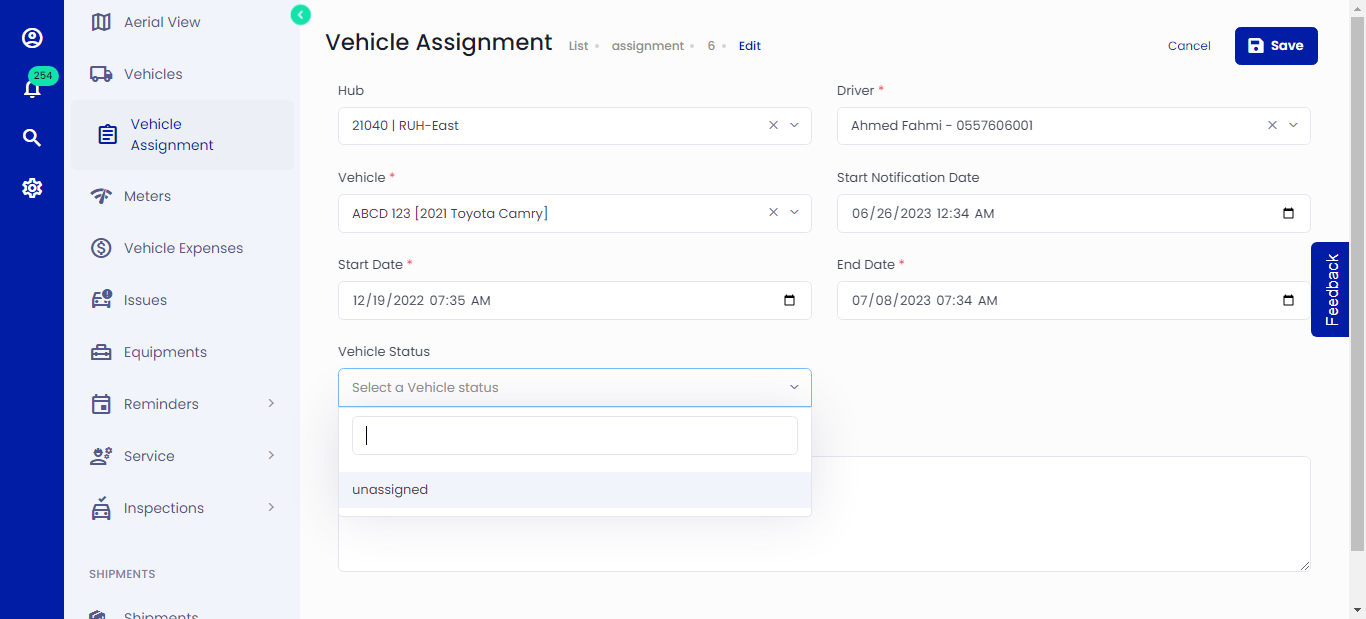Open notifications bell with 254 badge
Screen dimensions: 1366x619
pos(32,88)
